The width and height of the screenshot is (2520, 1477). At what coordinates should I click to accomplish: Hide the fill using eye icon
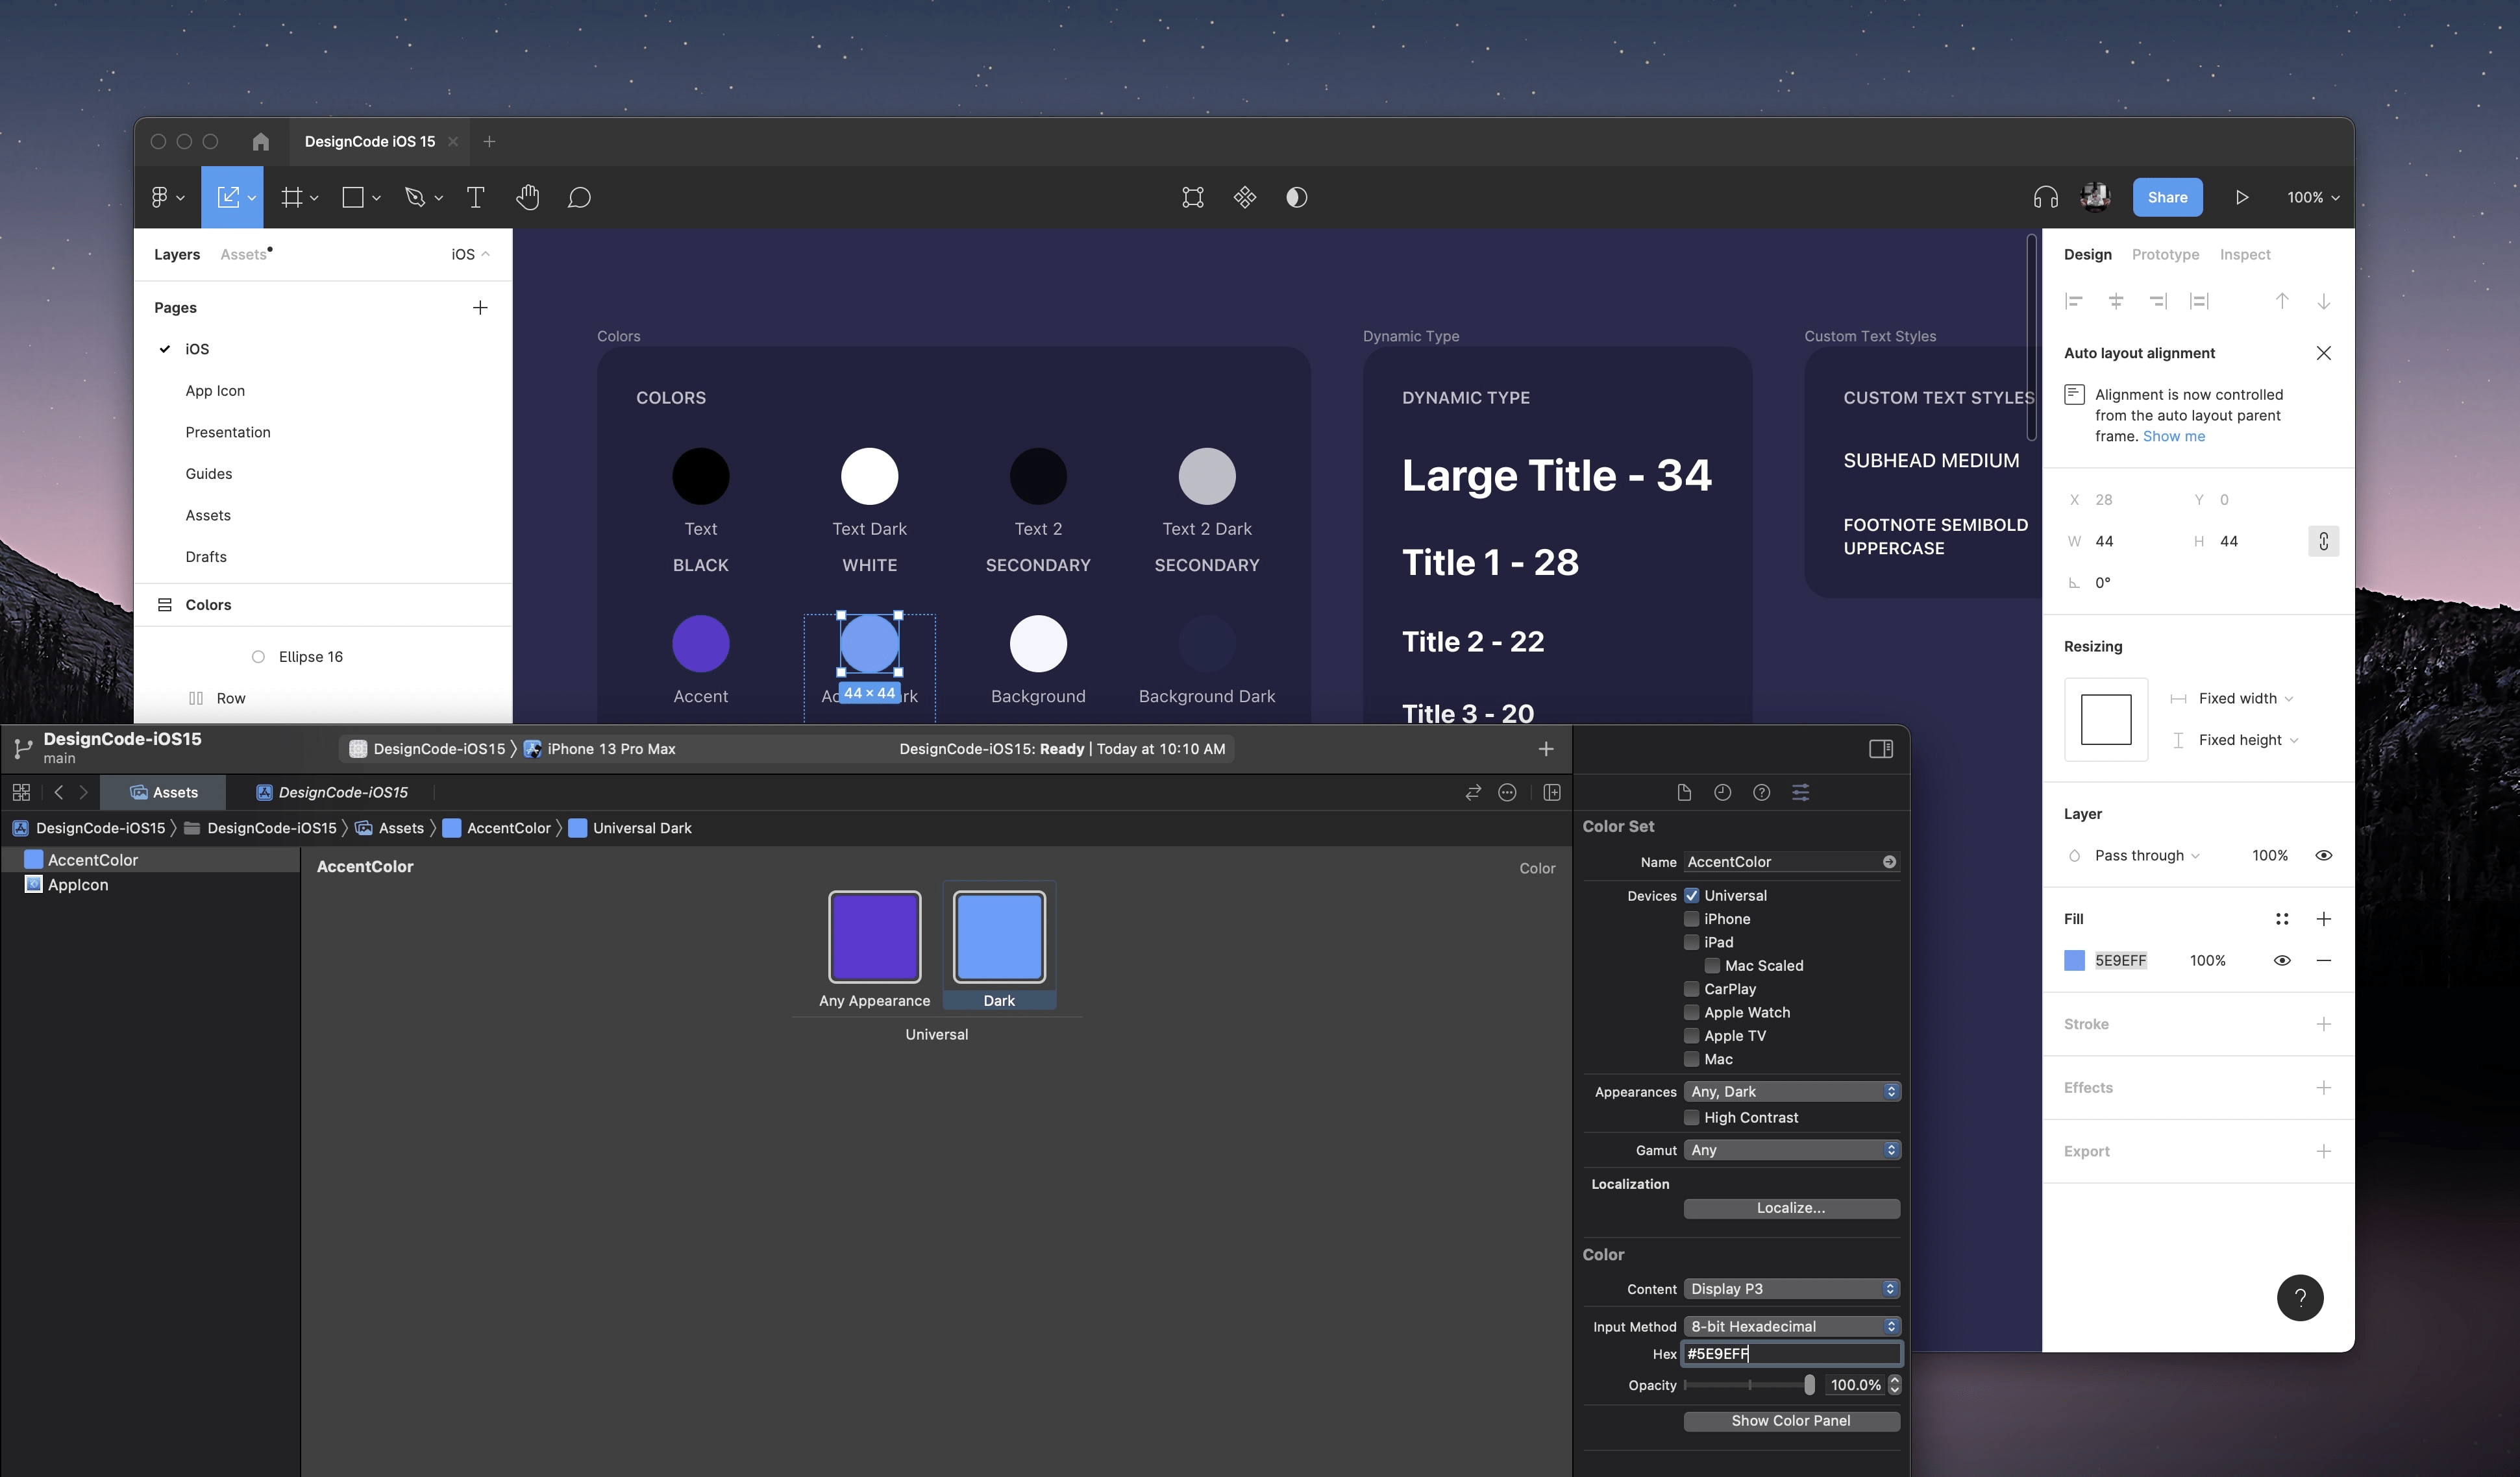(2282, 960)
